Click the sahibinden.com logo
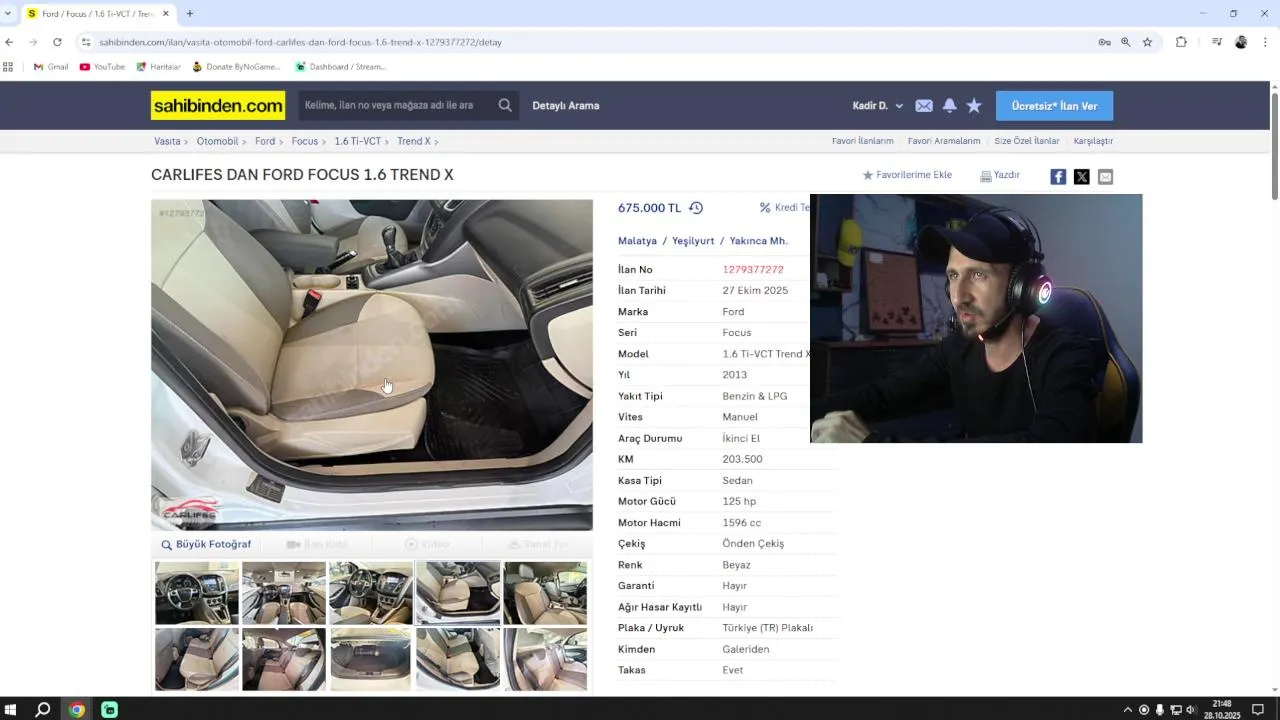The width and height of the screenshot is (1280, 720). coord(218,105)
